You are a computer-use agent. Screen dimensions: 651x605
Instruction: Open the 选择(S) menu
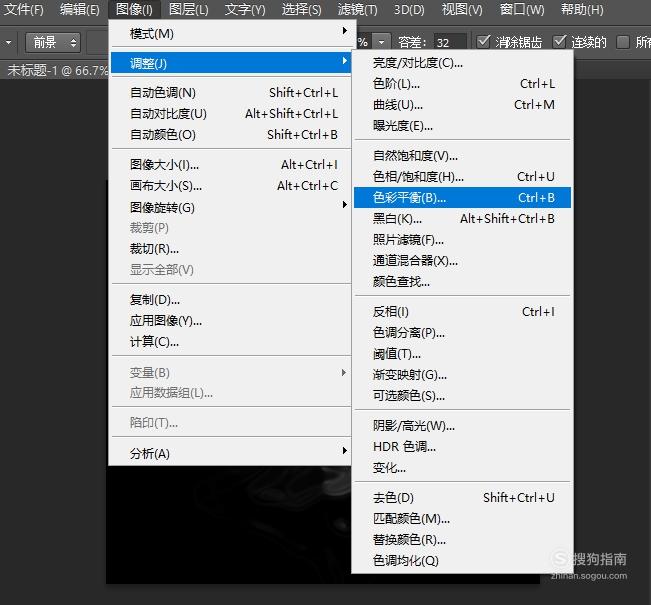click(301, 9)
